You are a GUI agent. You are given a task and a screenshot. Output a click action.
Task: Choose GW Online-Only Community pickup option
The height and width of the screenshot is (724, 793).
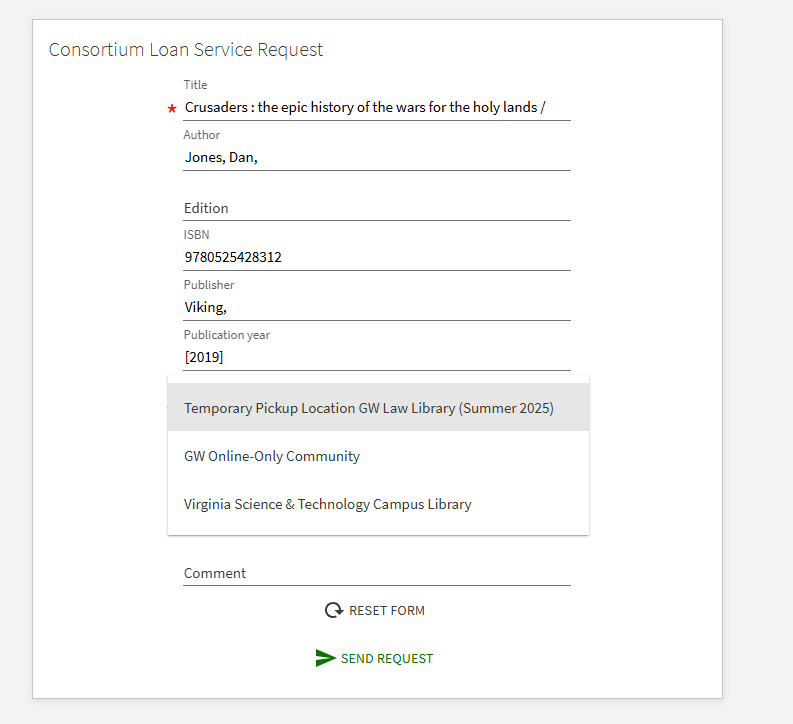(x=272, y=456)
